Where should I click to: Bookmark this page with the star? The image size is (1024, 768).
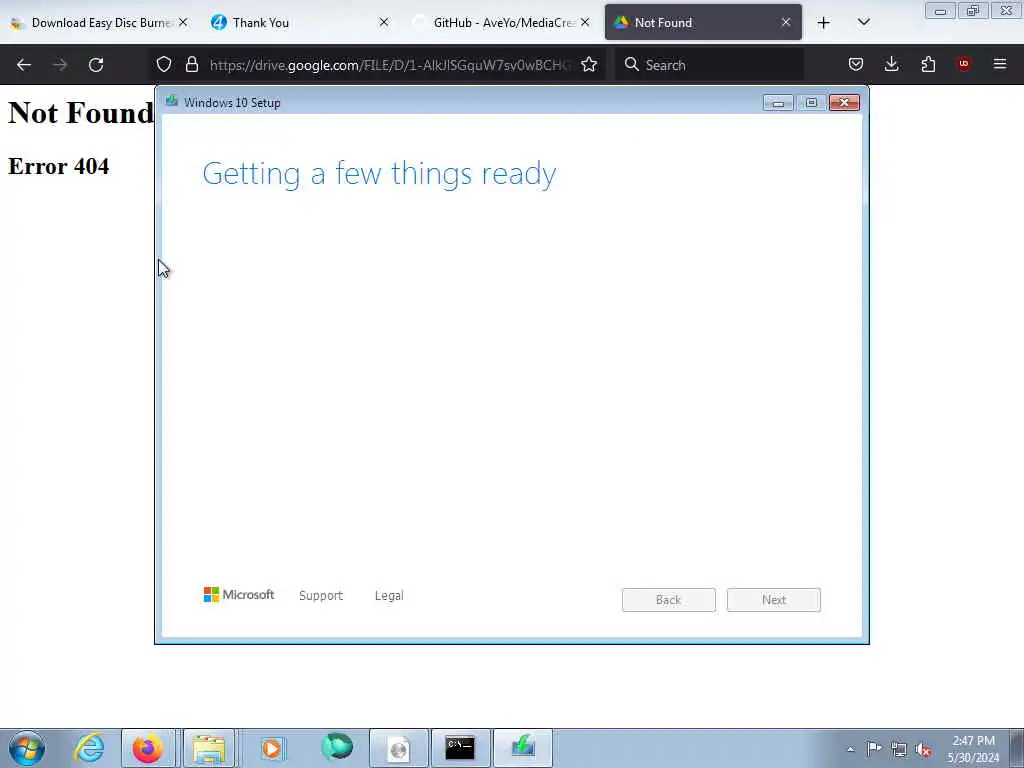coord(589,65)
